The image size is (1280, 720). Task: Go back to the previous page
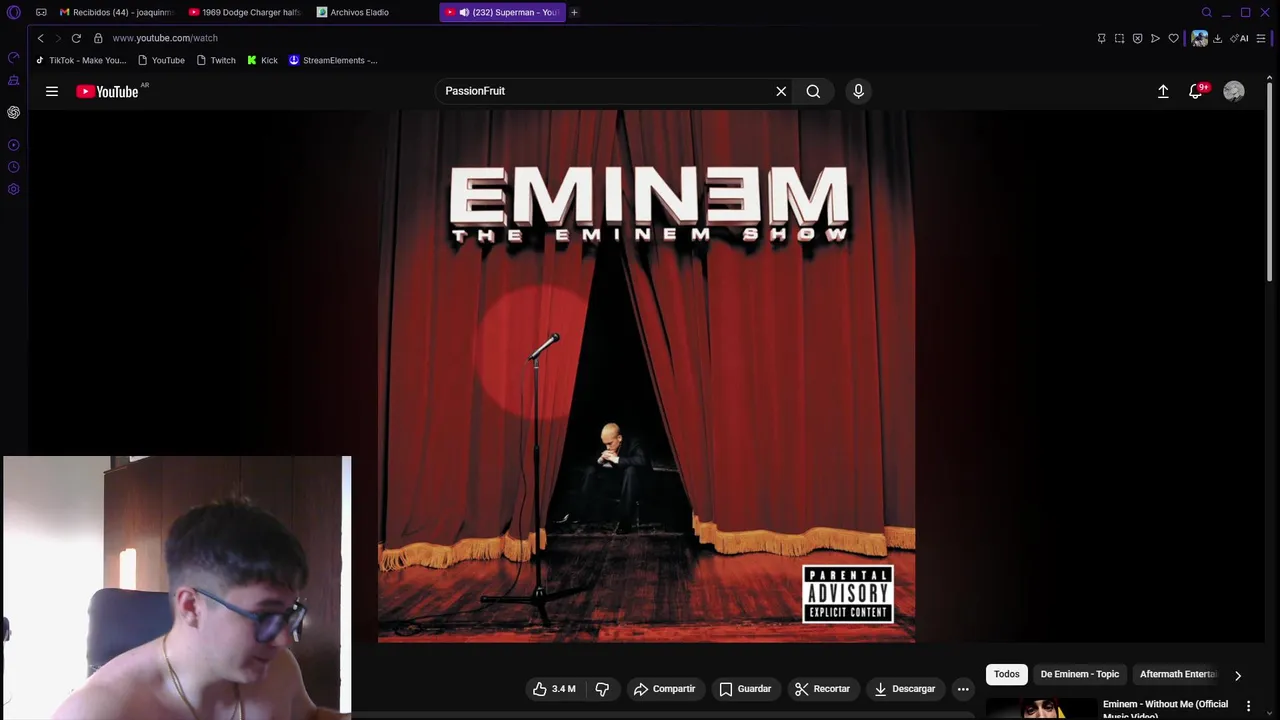pos(40,38)
